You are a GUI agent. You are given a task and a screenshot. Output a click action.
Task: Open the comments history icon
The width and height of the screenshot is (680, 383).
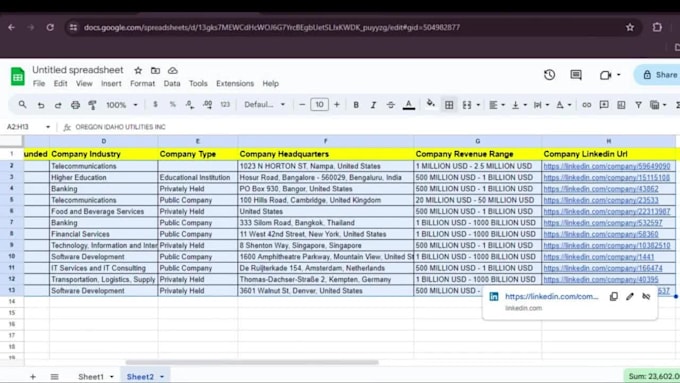[x=576, y=75]
